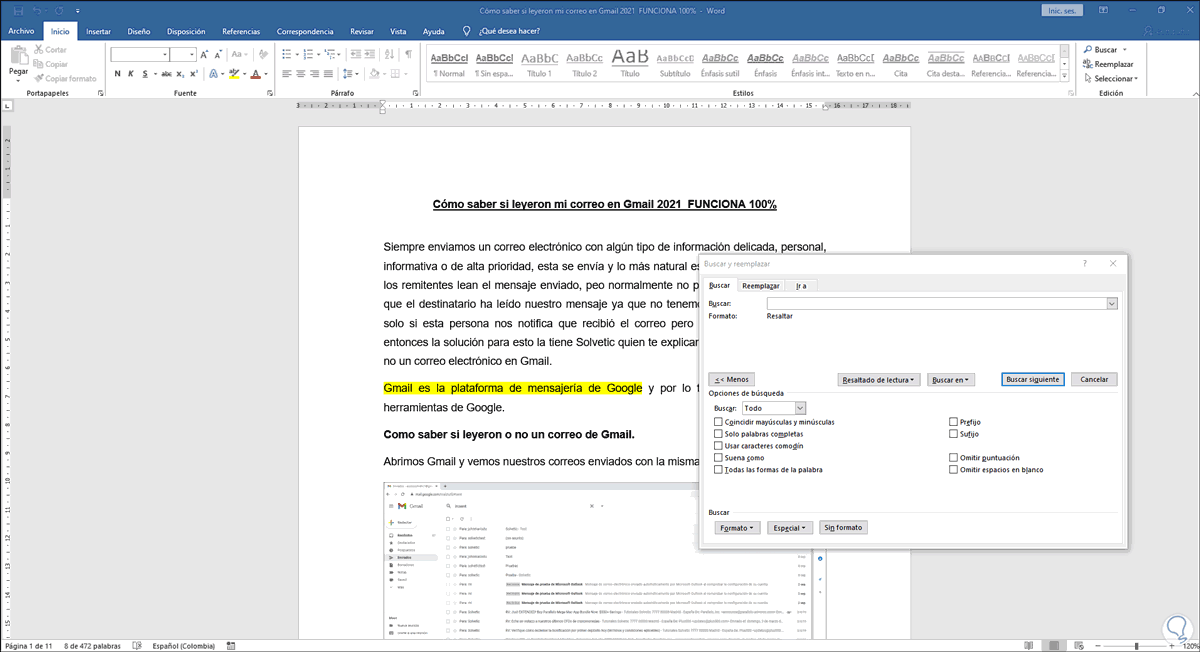
Task: Enable Coincidir mayúsculas y minúsculas checkbox
Action: [718, 422]
